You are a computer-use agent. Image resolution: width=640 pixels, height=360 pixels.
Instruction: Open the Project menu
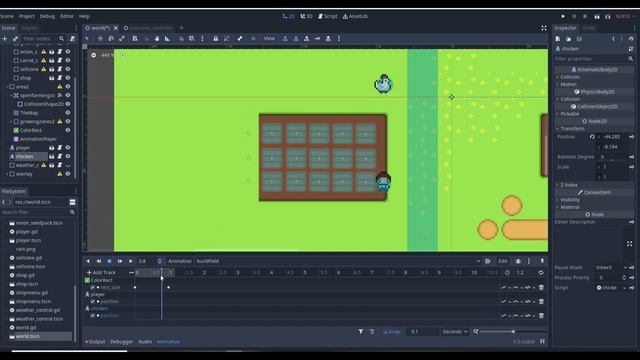click(27, 16)
